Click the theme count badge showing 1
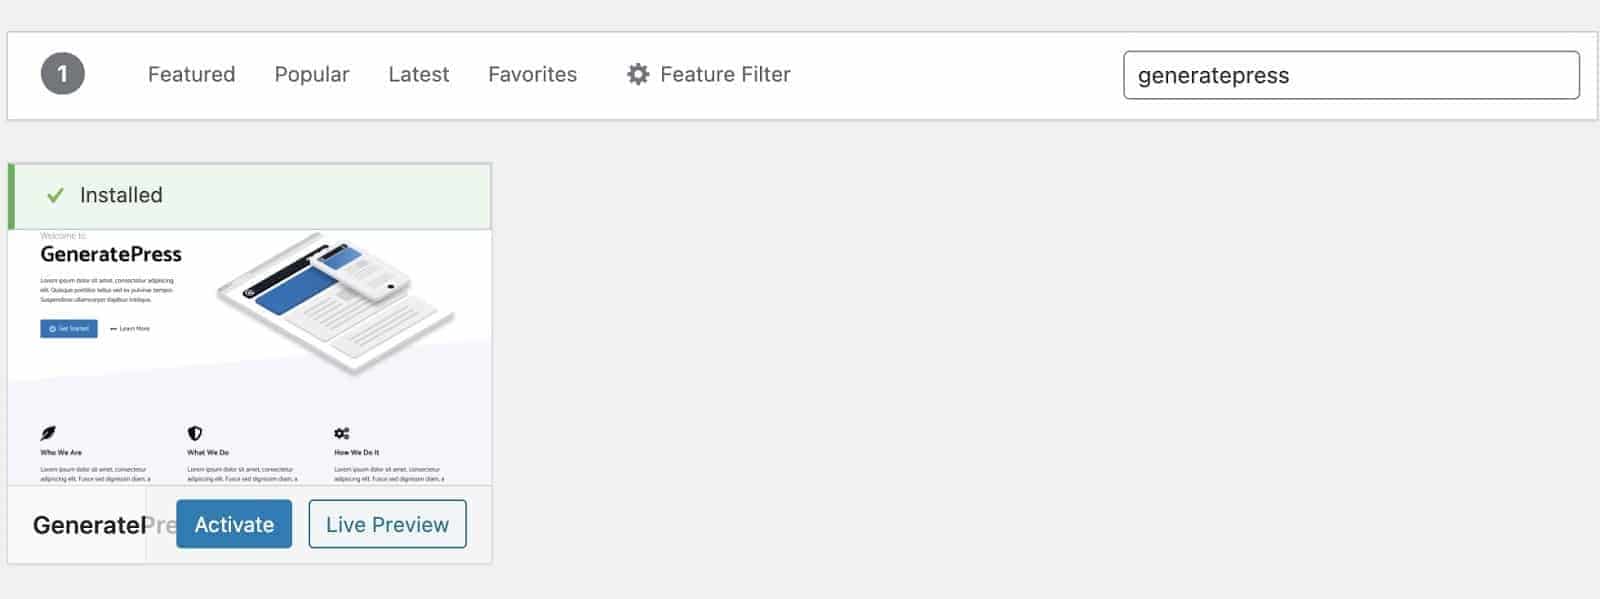Viewport: 1600px width, 599px height. (62, 74)
